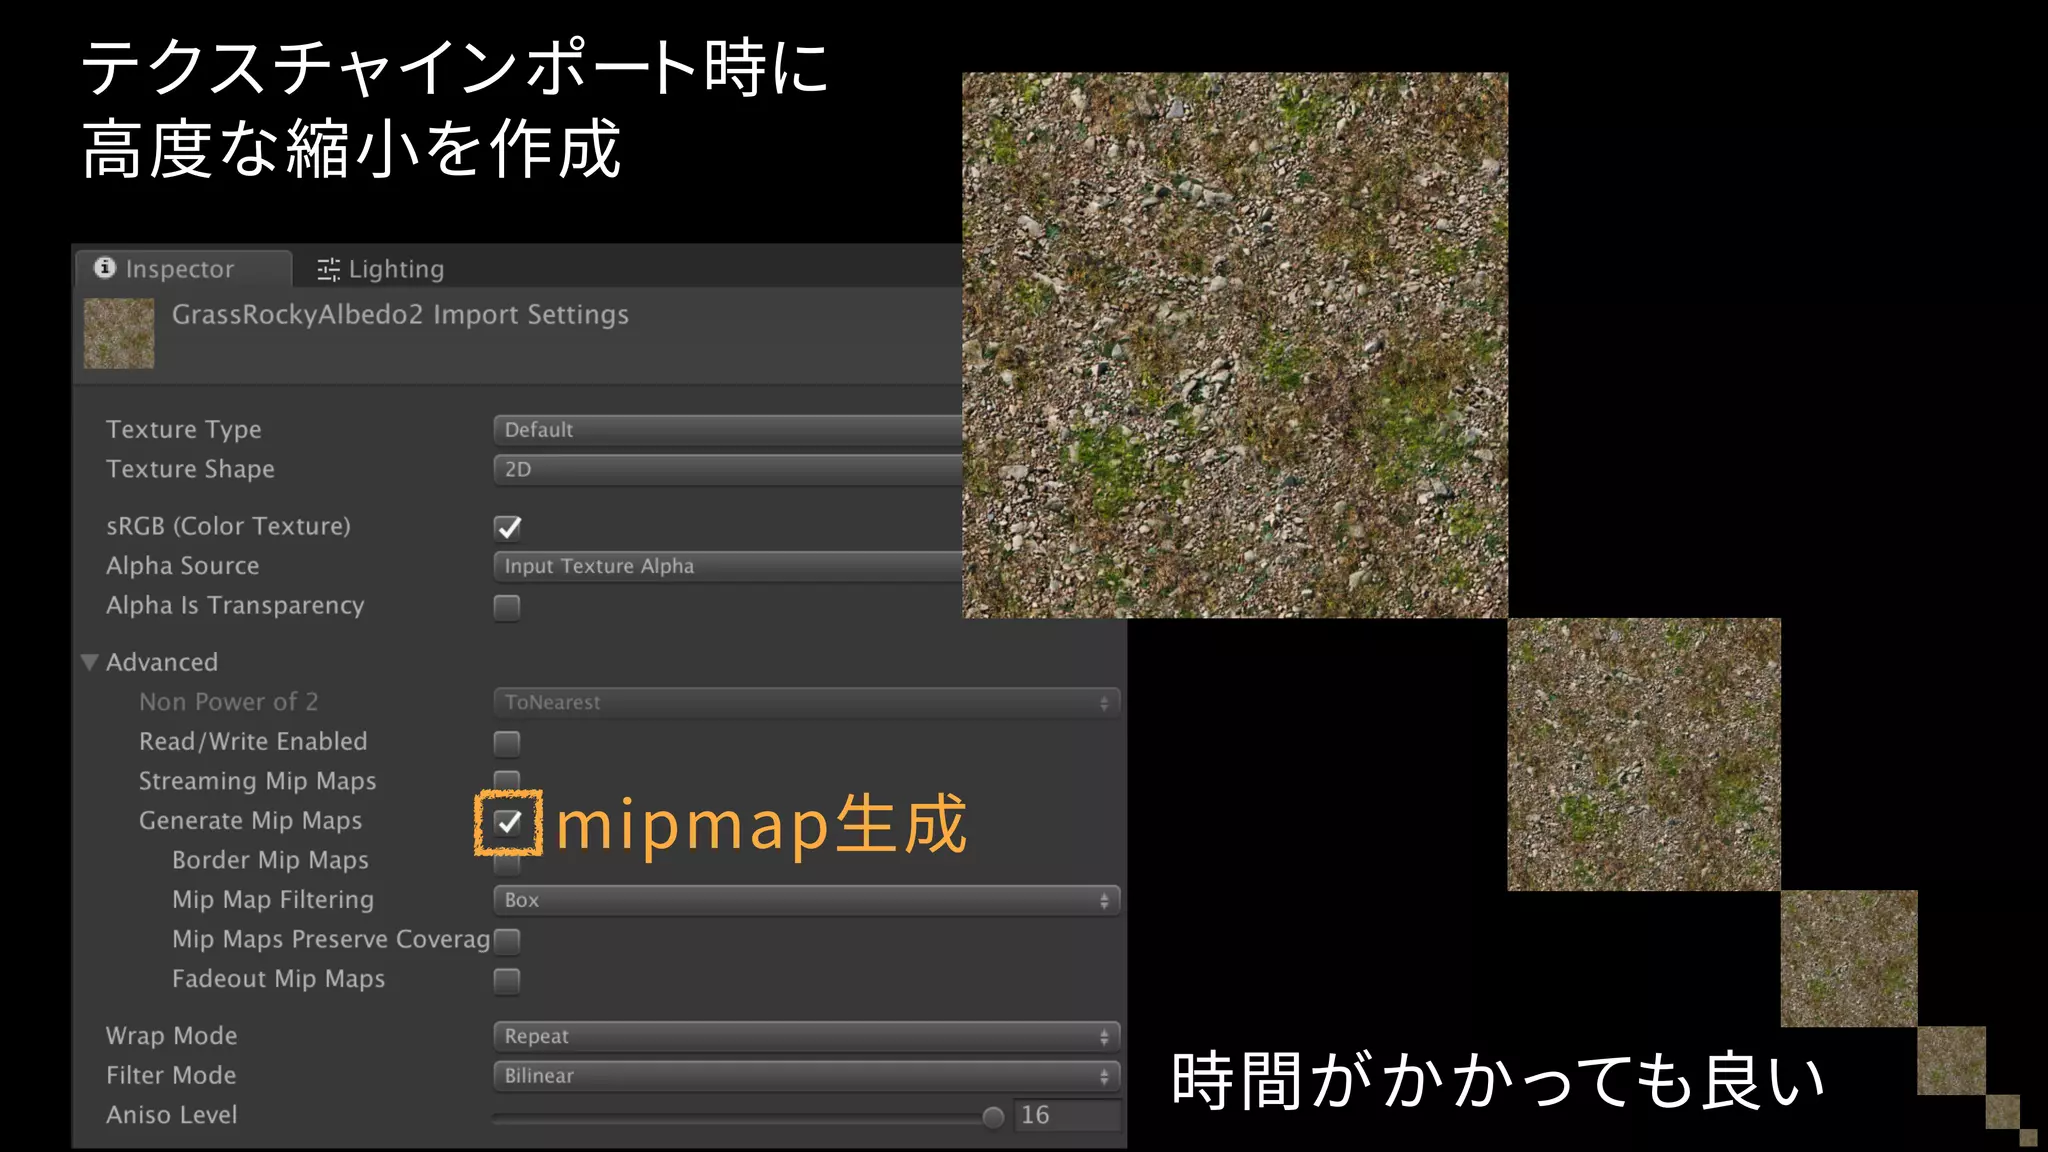Click the GrassRockyAlbedo2 texture thumbnail
Image resolution: width=2048 pixels, height=1152 pixels.
pyautogui.click(x=119, y=334)
